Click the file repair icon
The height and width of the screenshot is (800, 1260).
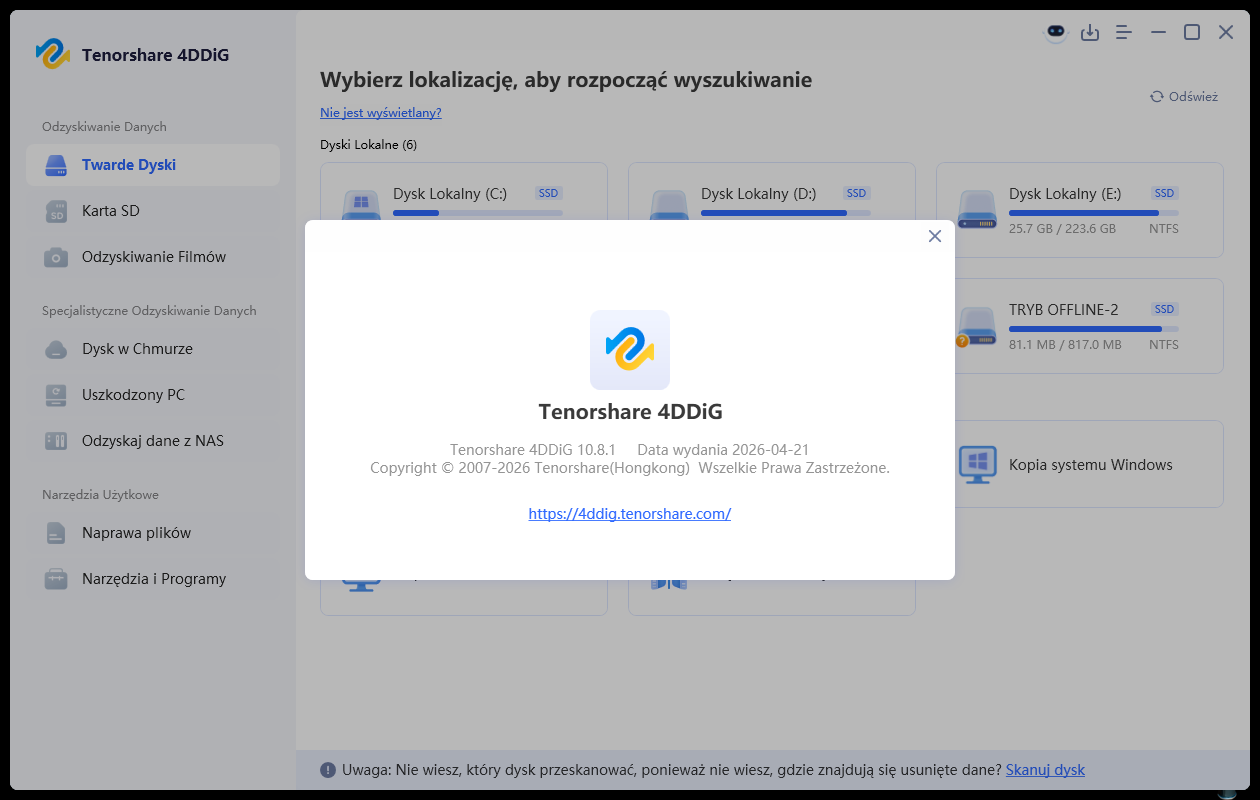[56, 533]
